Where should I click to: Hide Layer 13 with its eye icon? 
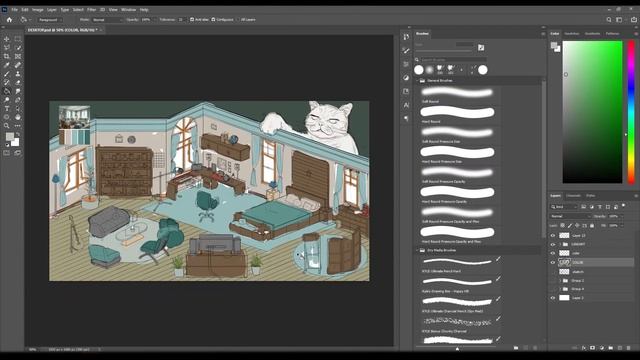pos(553,236)
